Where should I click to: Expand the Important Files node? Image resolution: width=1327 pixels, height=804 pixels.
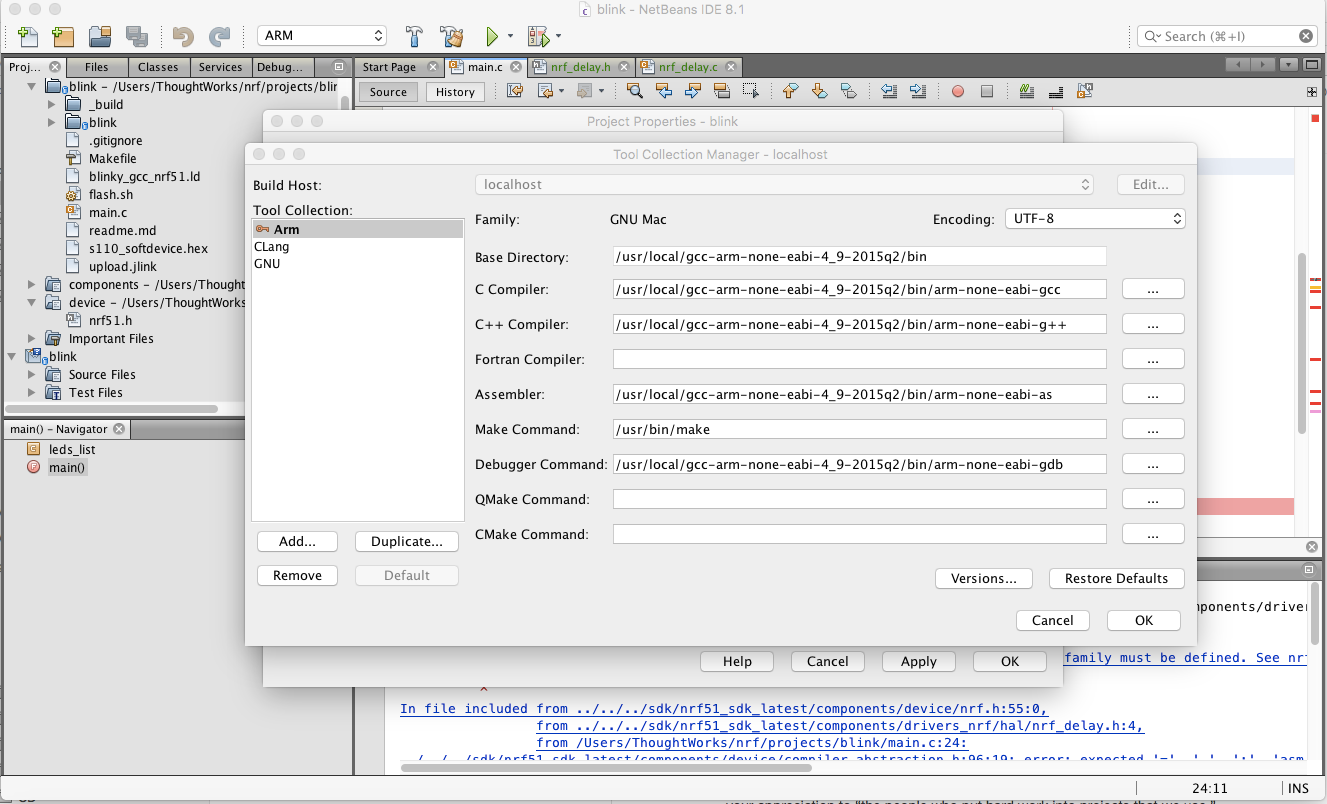pos(32,338)
